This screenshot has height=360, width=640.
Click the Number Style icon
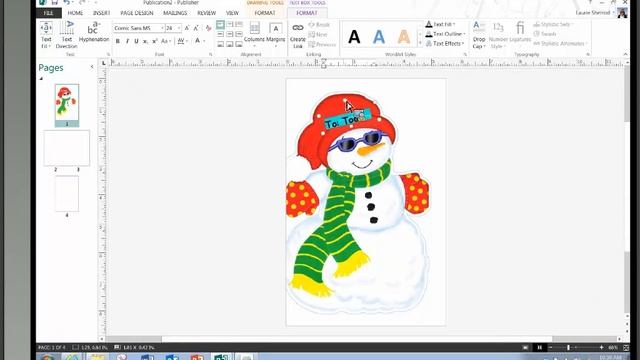pyautogui.click(x=498, y=35)
